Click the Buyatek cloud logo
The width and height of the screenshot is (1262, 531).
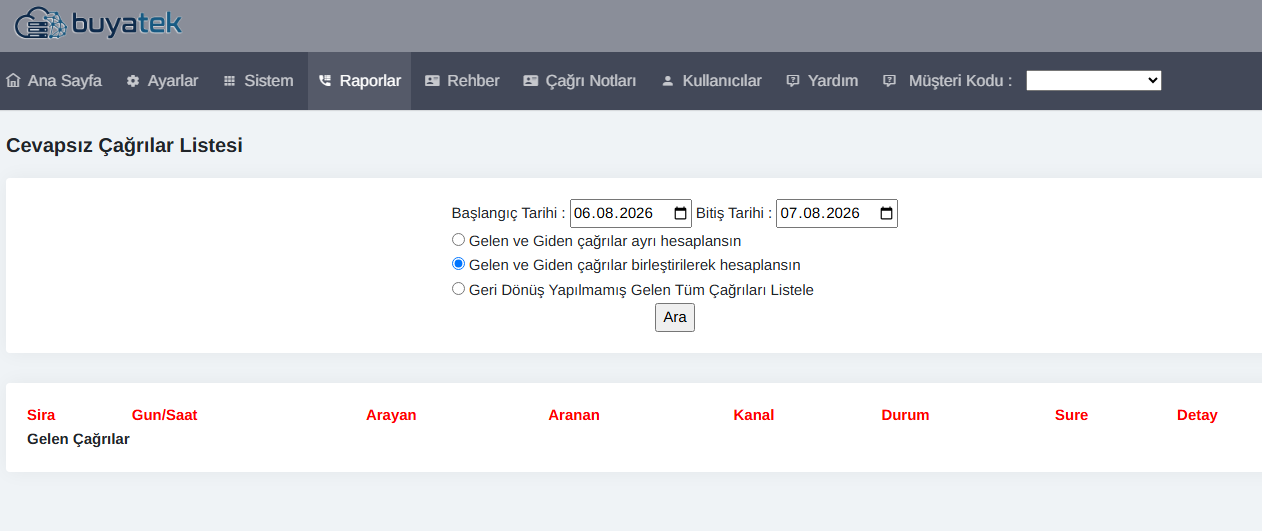pos(99,23)
